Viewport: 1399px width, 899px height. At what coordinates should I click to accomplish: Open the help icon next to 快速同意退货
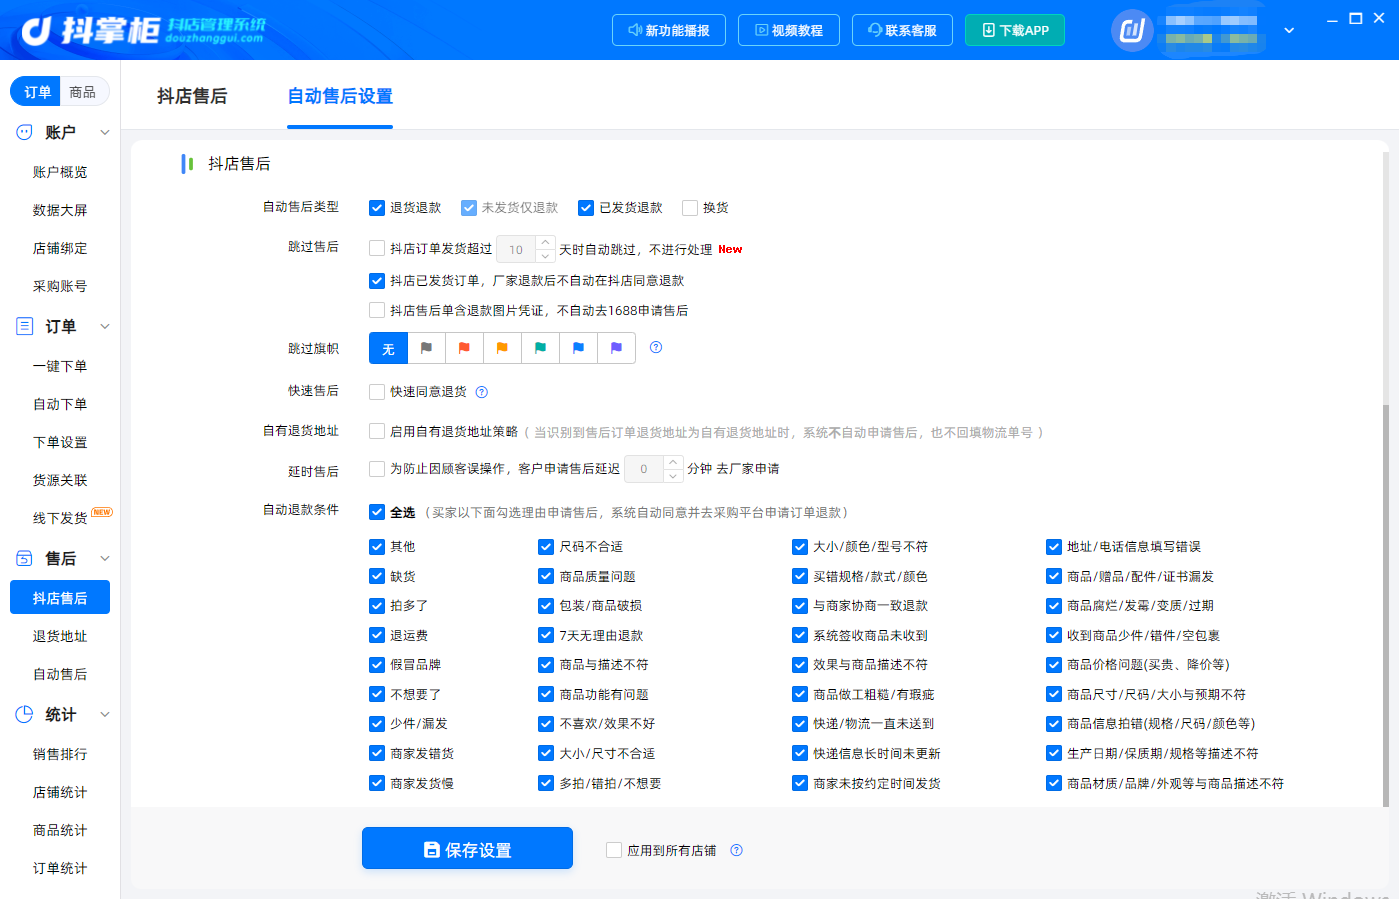pyautogui.click(x=481, y=392)
